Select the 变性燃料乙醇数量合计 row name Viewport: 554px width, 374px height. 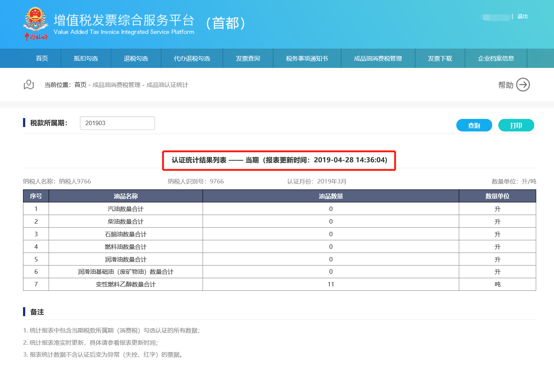[x=126, y=284]
